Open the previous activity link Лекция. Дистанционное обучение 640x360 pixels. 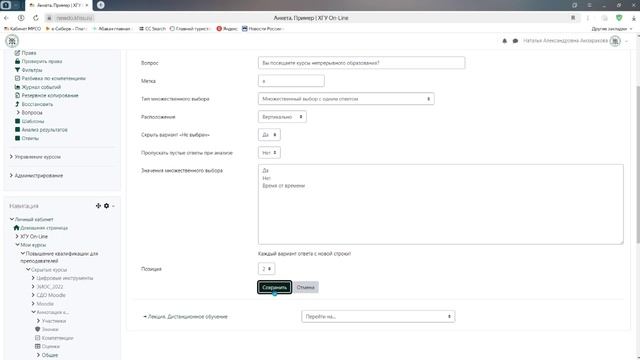click(185, 317)
